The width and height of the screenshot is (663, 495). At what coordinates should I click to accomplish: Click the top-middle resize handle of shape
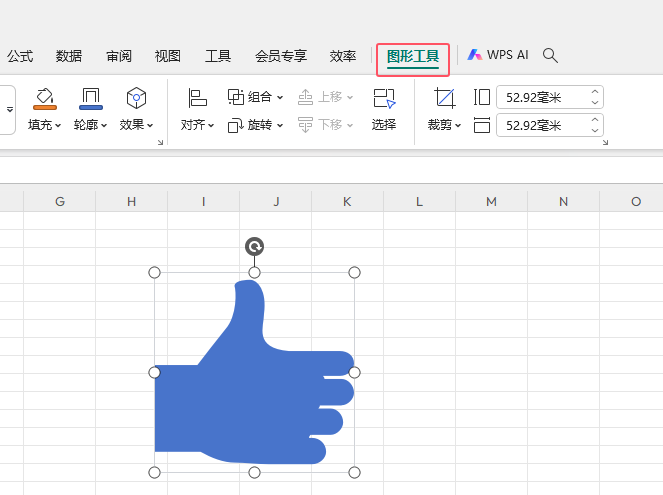(x=254, y=272)
